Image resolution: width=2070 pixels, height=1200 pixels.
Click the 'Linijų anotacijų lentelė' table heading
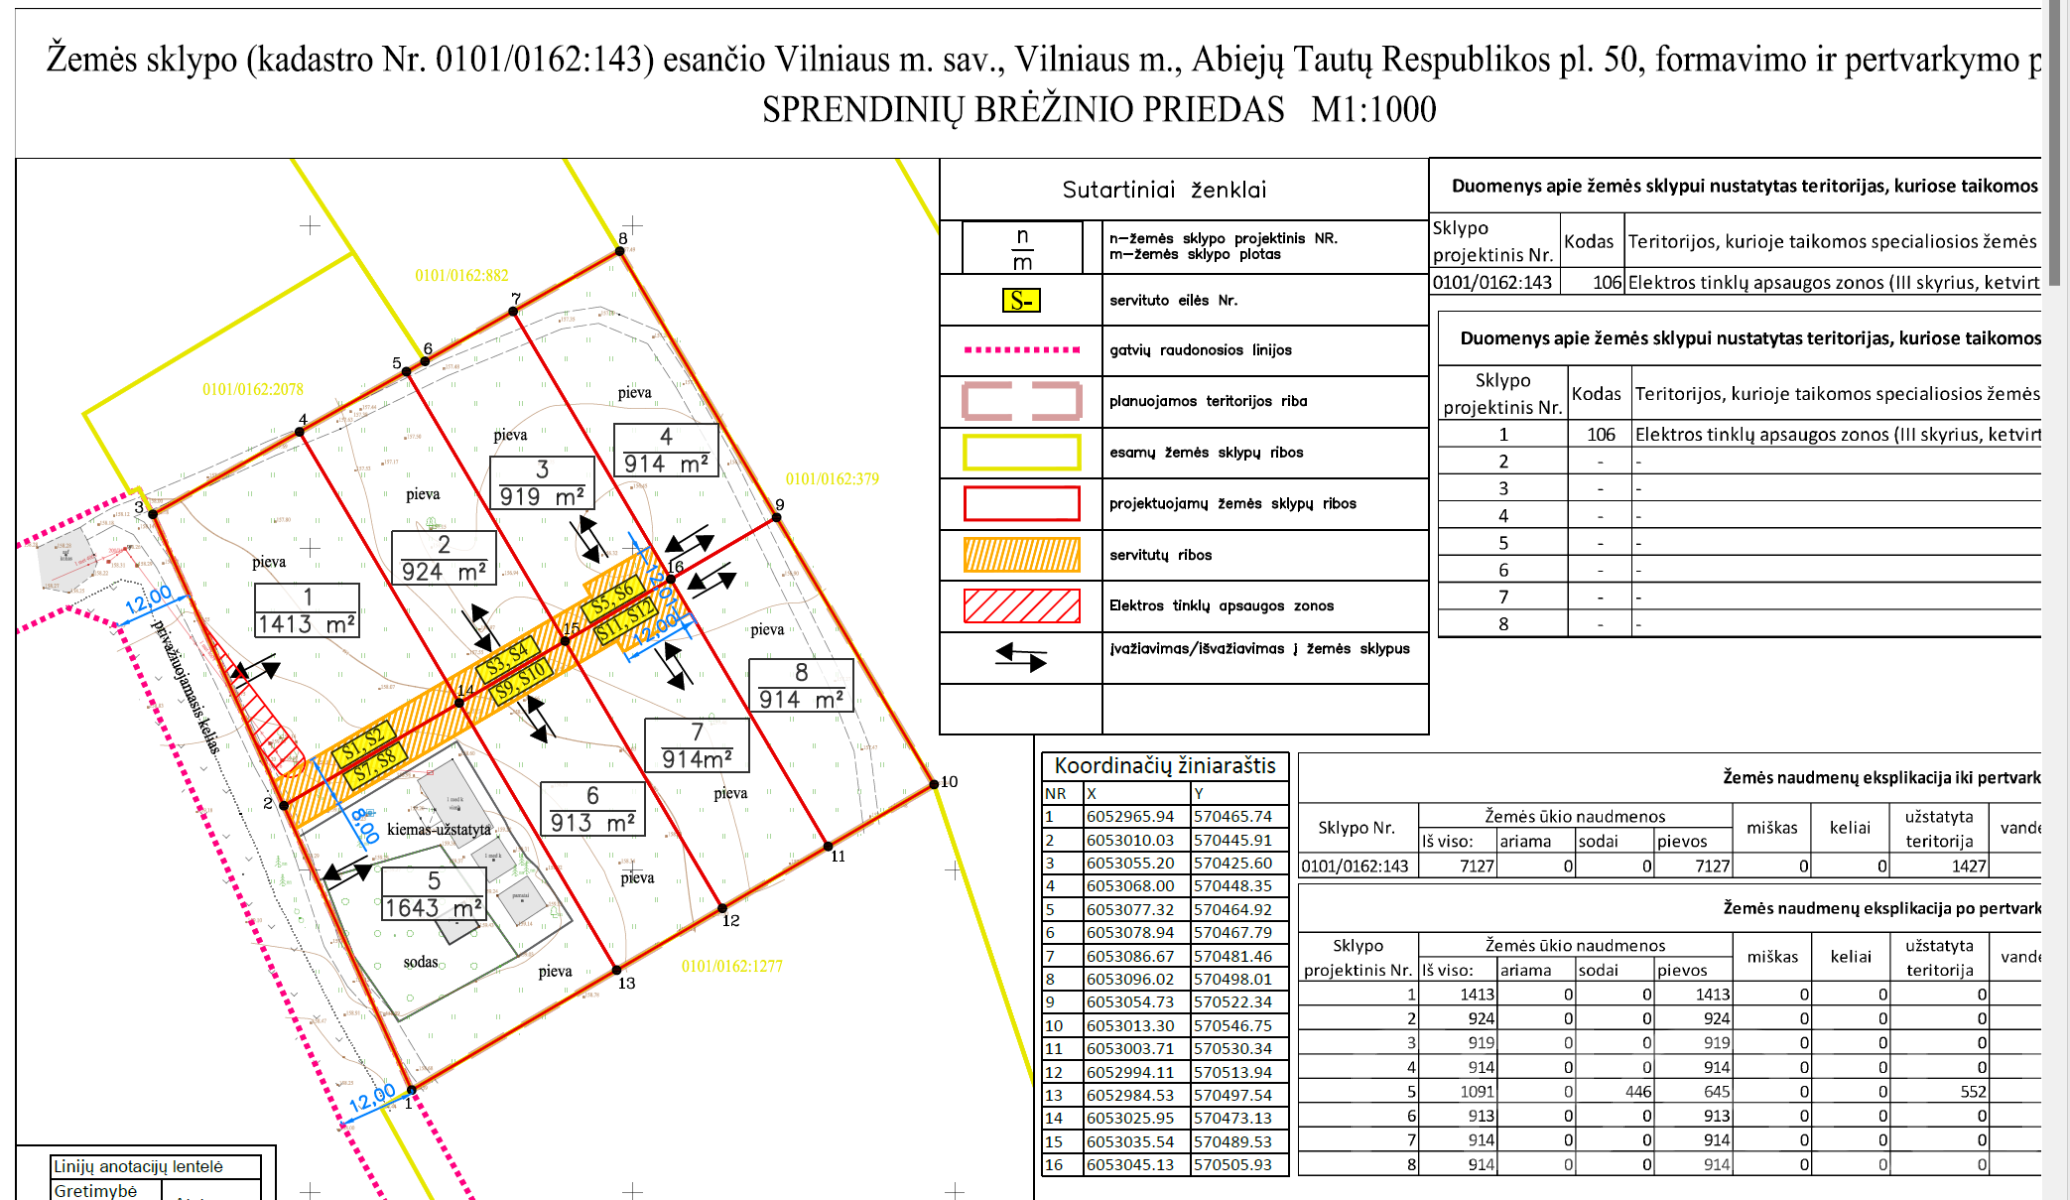[138, 1167]
